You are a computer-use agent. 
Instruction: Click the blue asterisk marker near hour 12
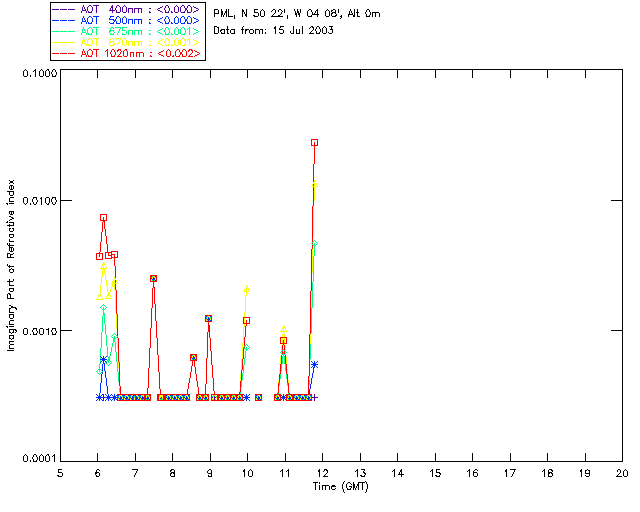[x=315, y=365]
